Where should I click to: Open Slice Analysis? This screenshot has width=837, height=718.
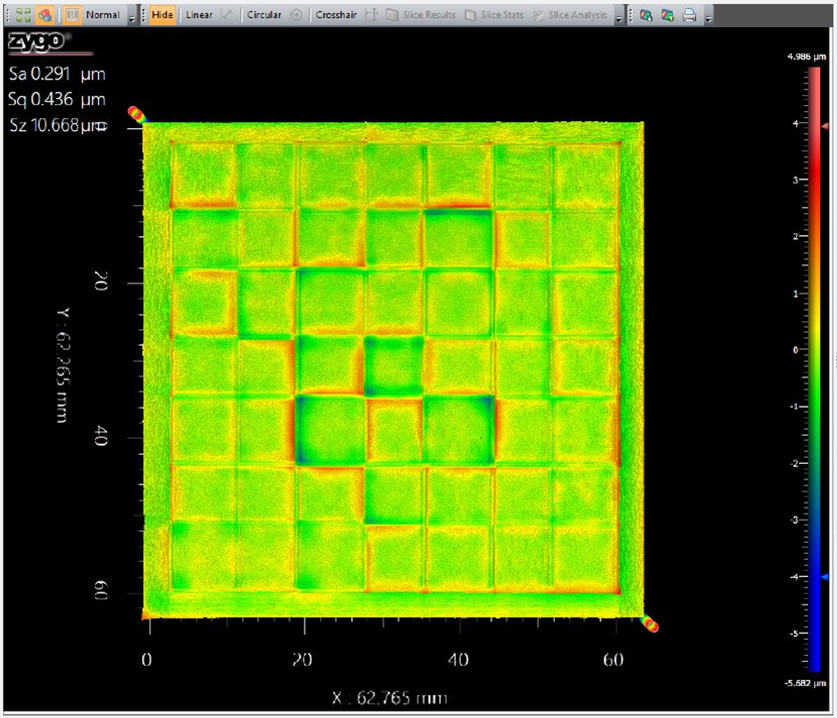click(570, 15)
